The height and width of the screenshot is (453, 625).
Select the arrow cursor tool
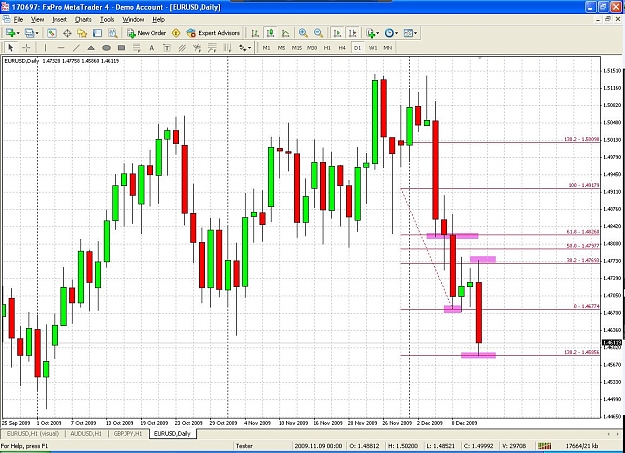11,48
